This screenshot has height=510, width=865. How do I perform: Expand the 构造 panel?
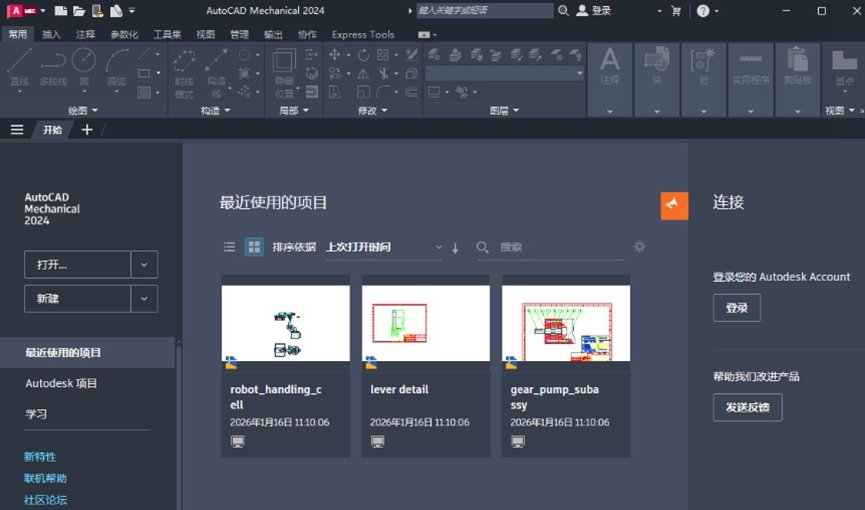(x=215, y=110)
